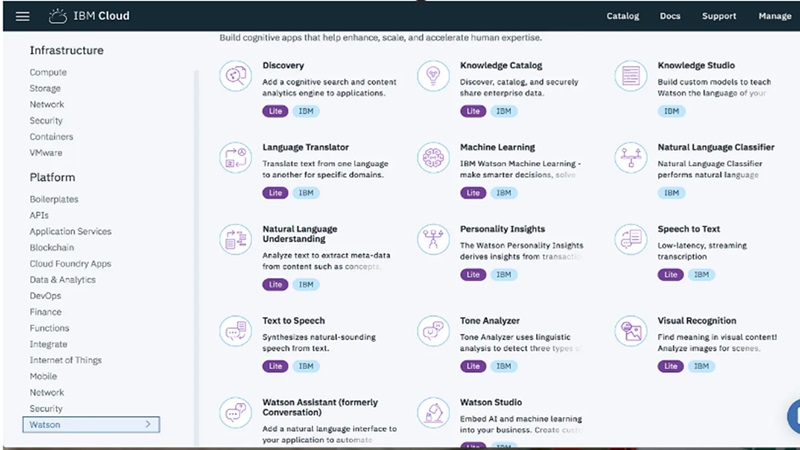The image size is (800, 450).
Task: Select the Tone Analyzer icon
Action: (x=433, y=330)
